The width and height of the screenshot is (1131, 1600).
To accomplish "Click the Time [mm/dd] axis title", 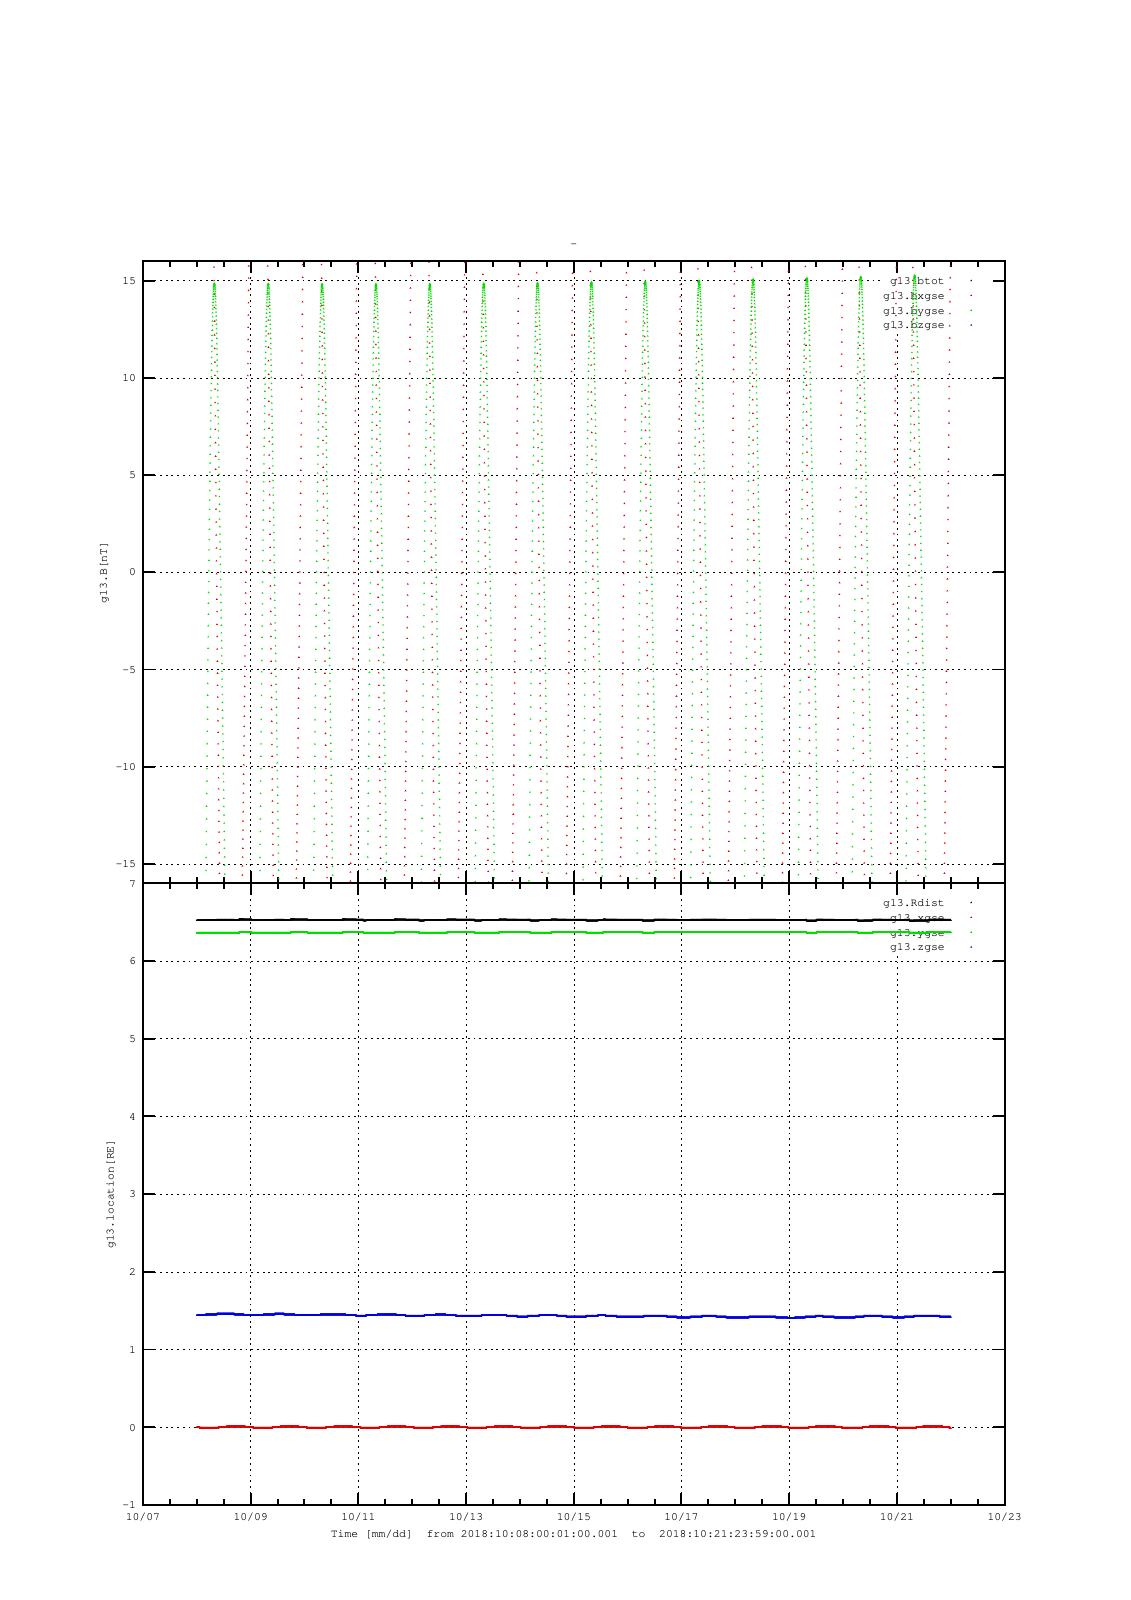I will (371, 1534).
